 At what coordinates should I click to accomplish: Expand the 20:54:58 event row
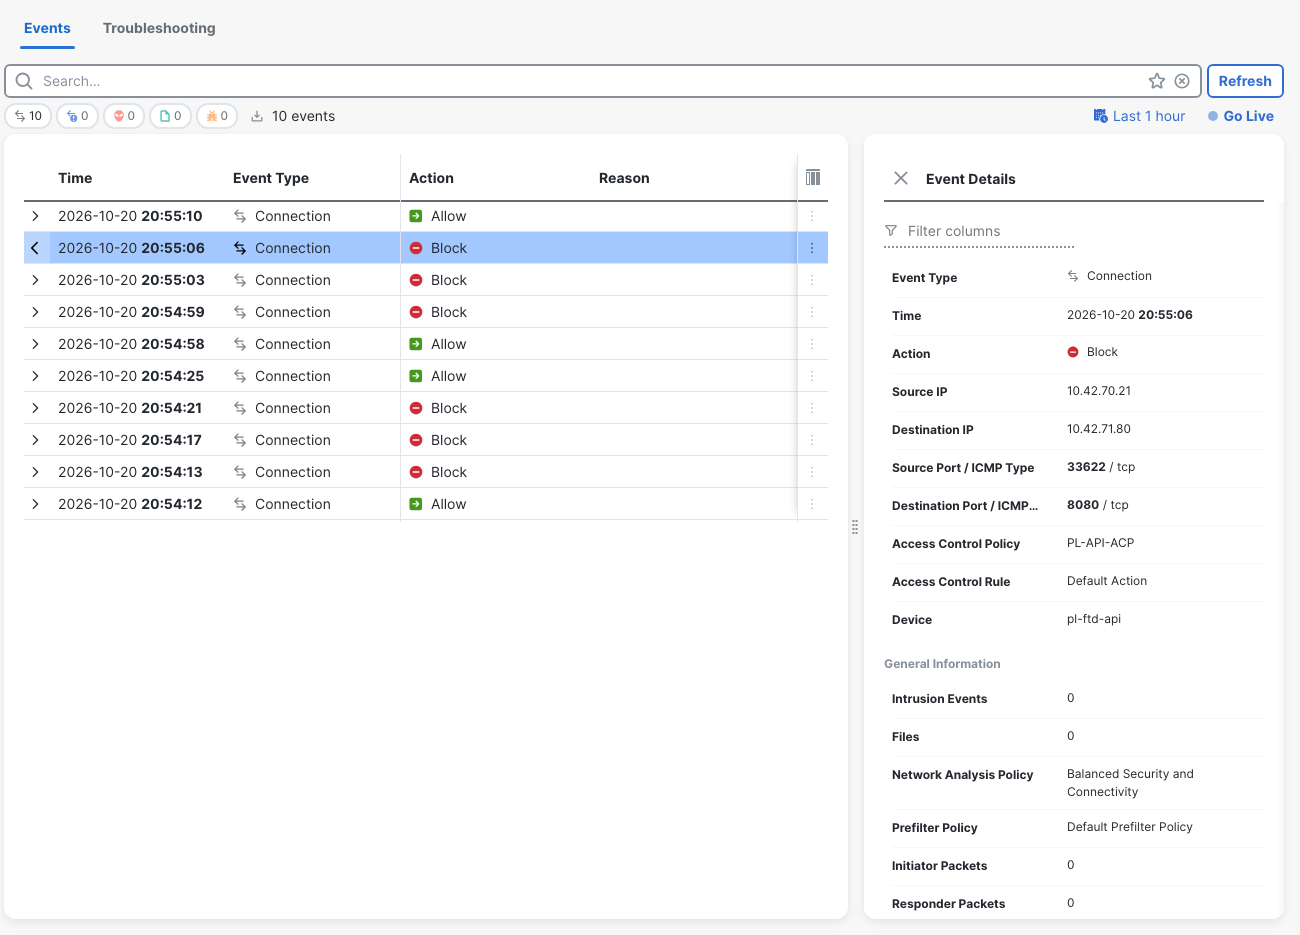click(x=35, y=344)
